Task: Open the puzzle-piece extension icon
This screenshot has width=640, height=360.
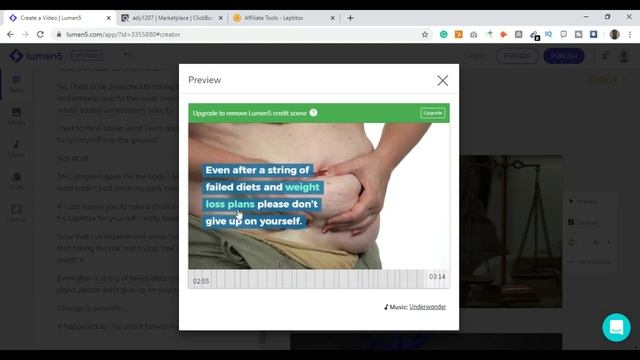Action: [x=504, y=35]
